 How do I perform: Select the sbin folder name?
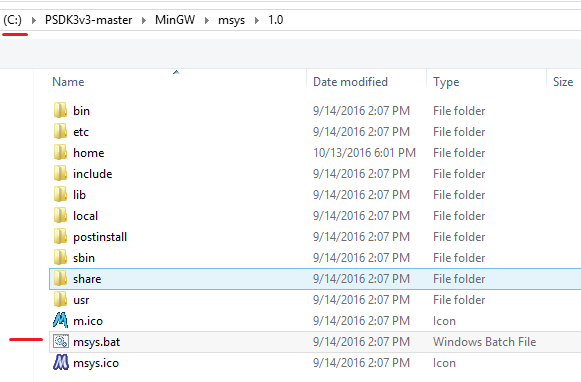click(84, 258)
